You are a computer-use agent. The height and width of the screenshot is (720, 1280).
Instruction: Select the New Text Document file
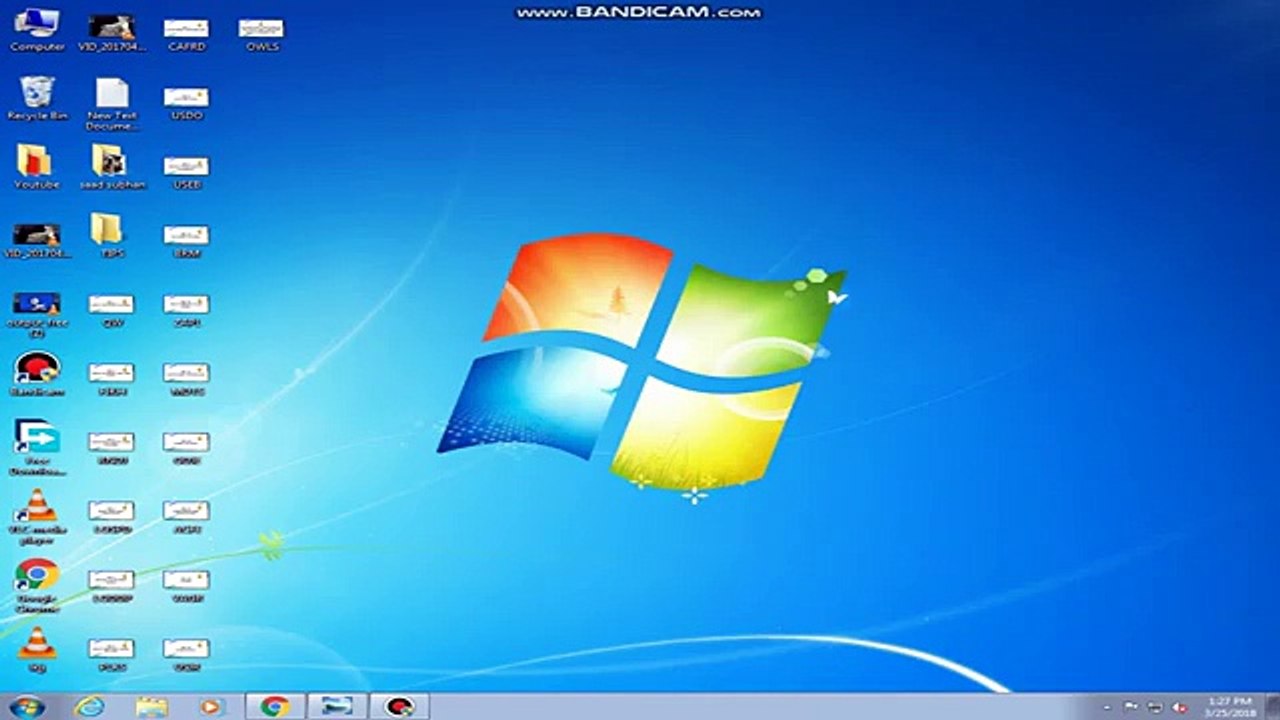click(x=112, y=104)
